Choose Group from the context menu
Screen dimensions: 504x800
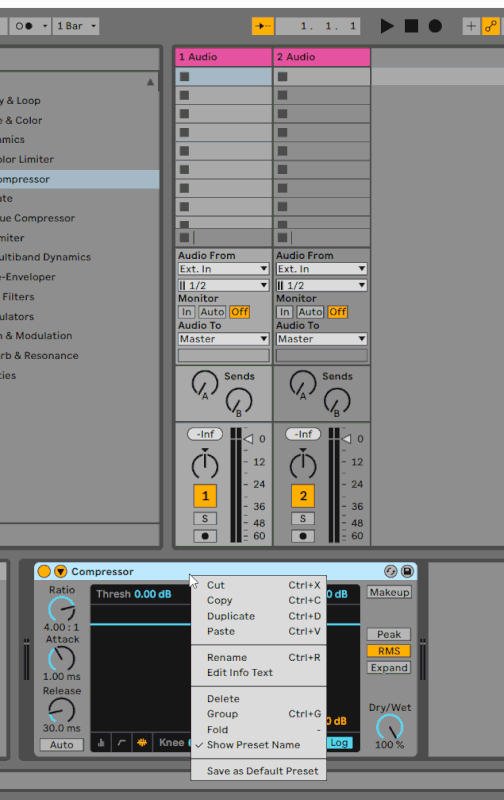tap(259, 714)
